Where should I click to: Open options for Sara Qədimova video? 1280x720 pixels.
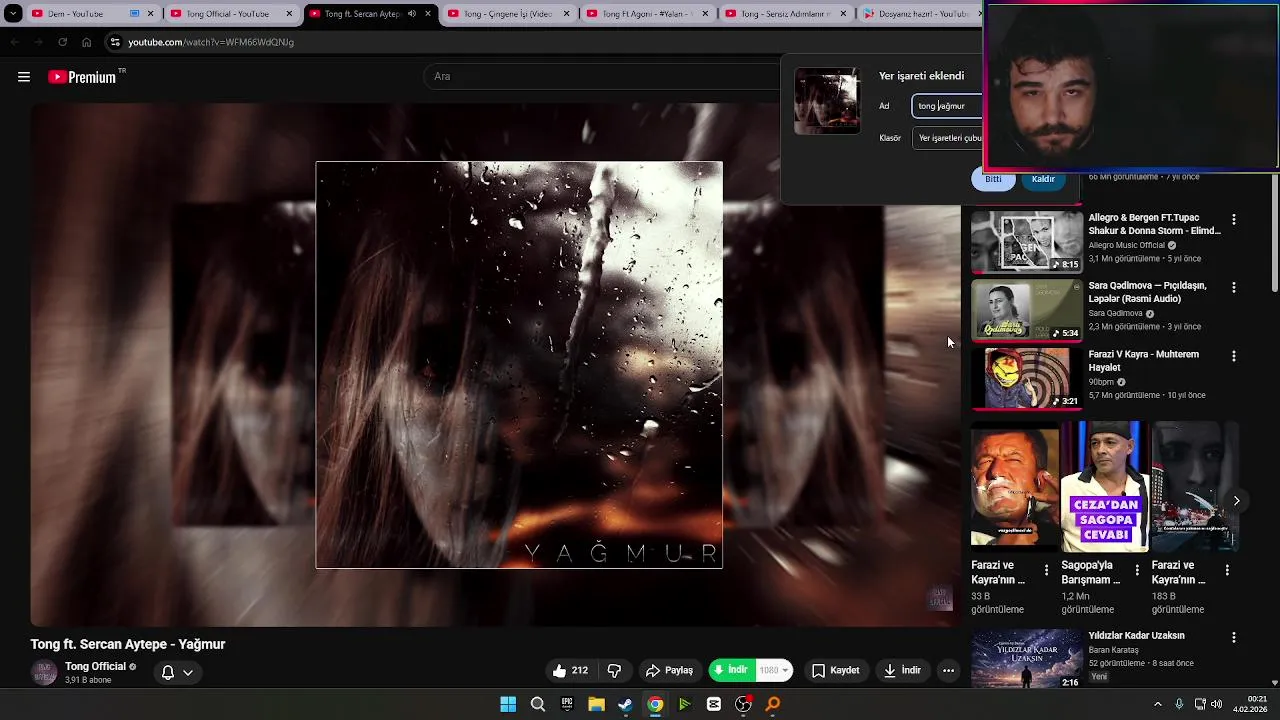tap(1233, 287)
